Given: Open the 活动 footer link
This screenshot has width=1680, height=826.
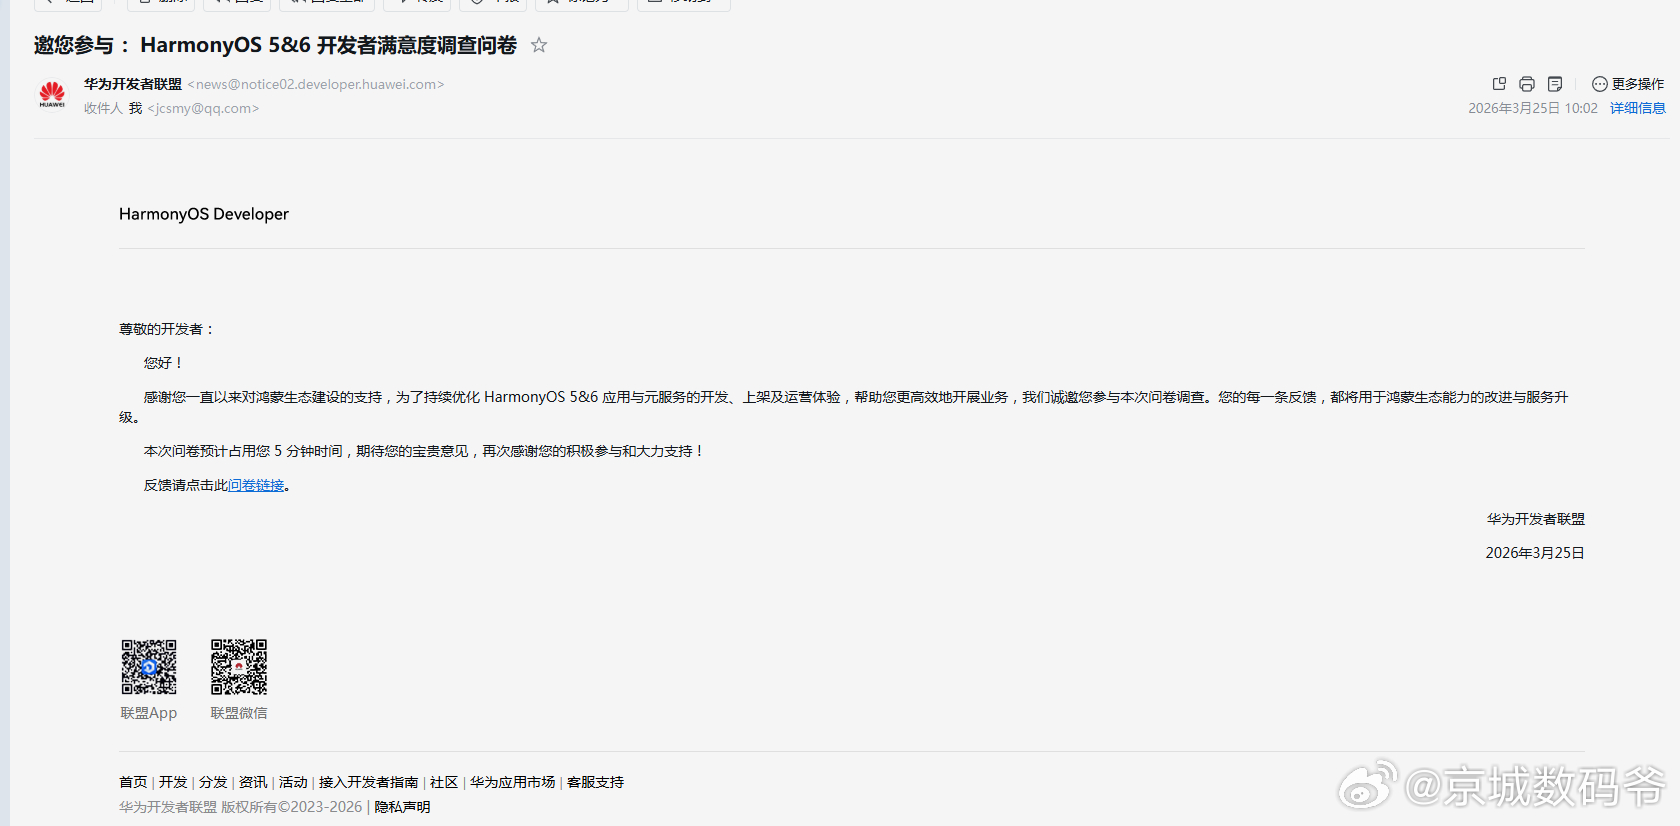Looking at the screenshot, I should pos(293,782).
